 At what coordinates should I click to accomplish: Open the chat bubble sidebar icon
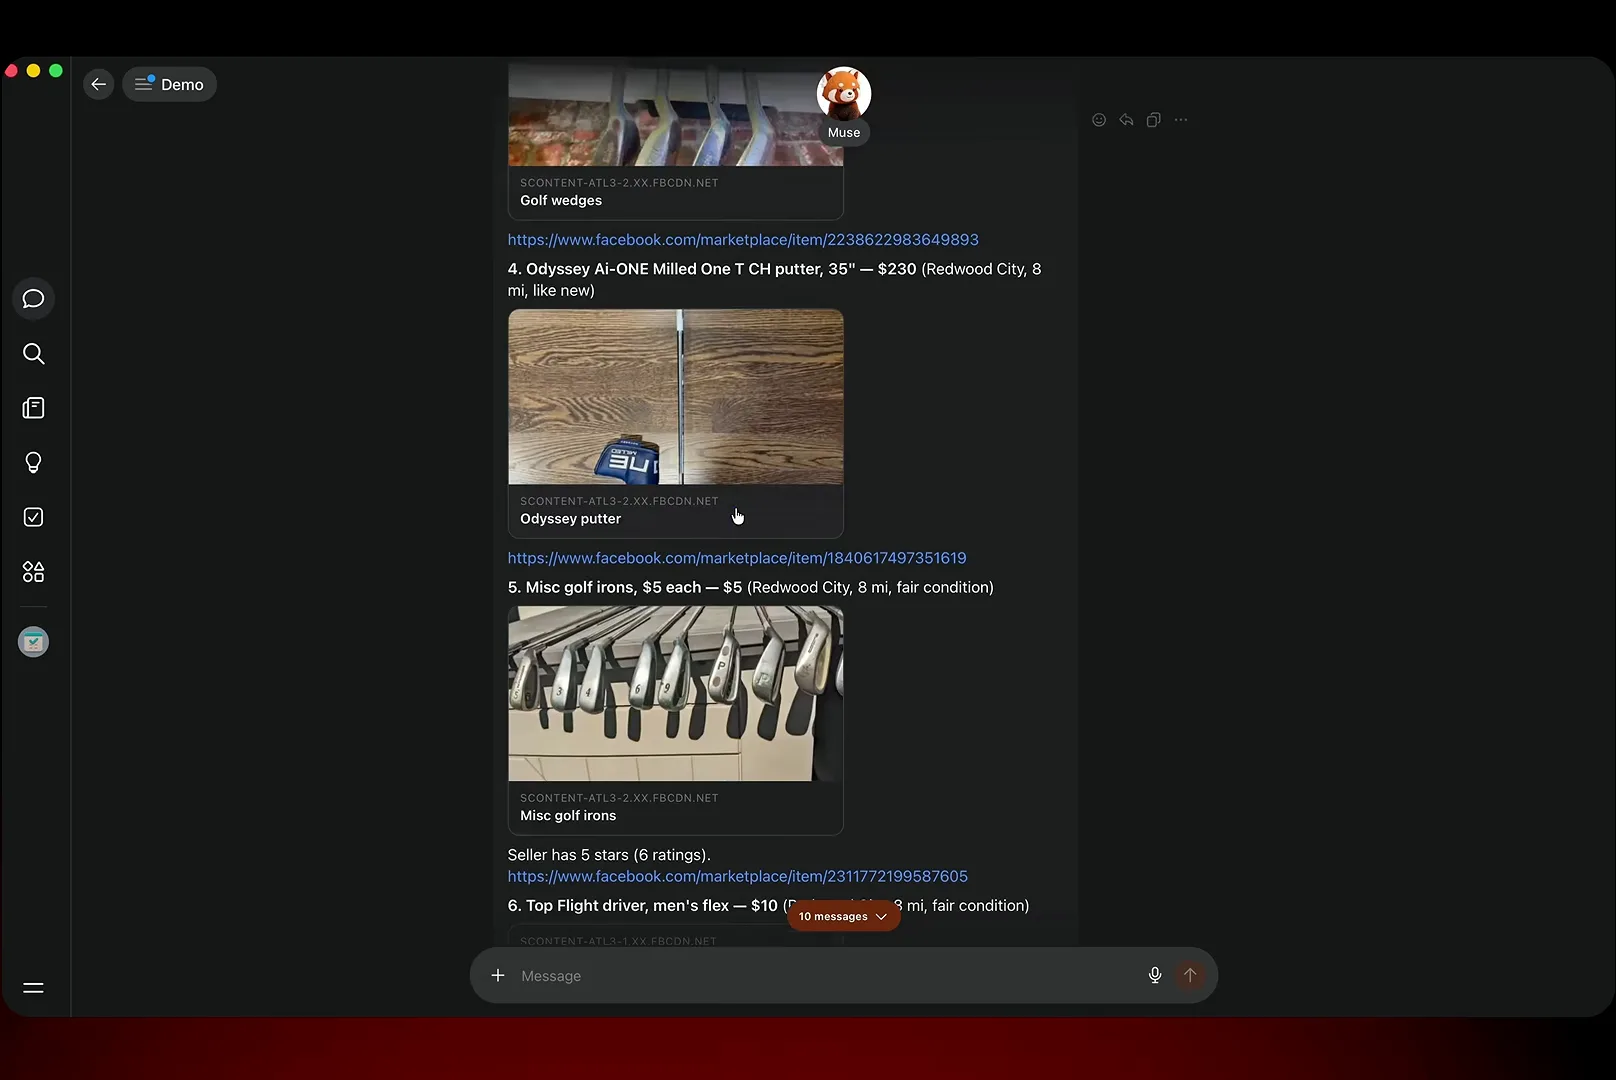[33, 299]
